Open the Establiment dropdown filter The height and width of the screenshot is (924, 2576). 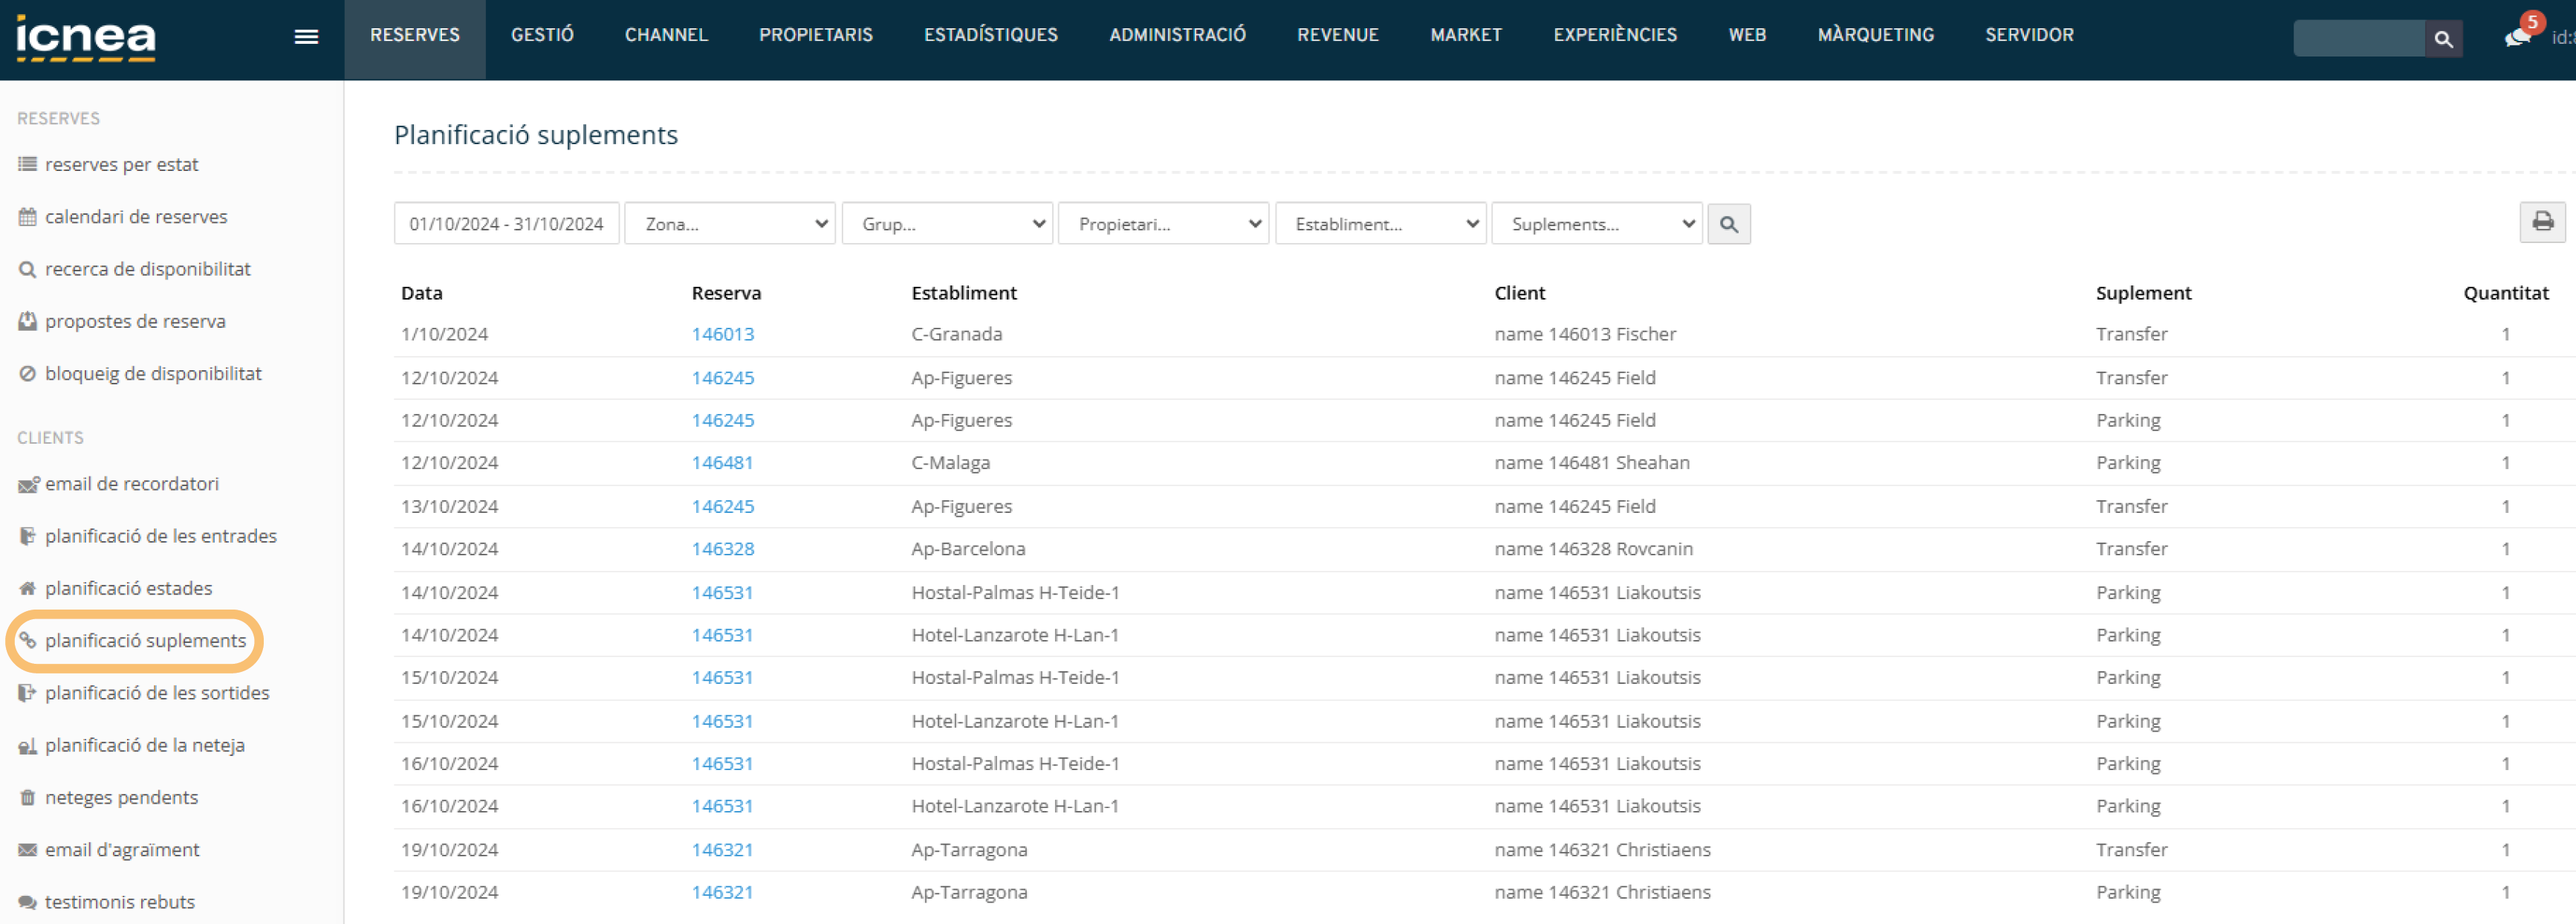pos(1380,224)
